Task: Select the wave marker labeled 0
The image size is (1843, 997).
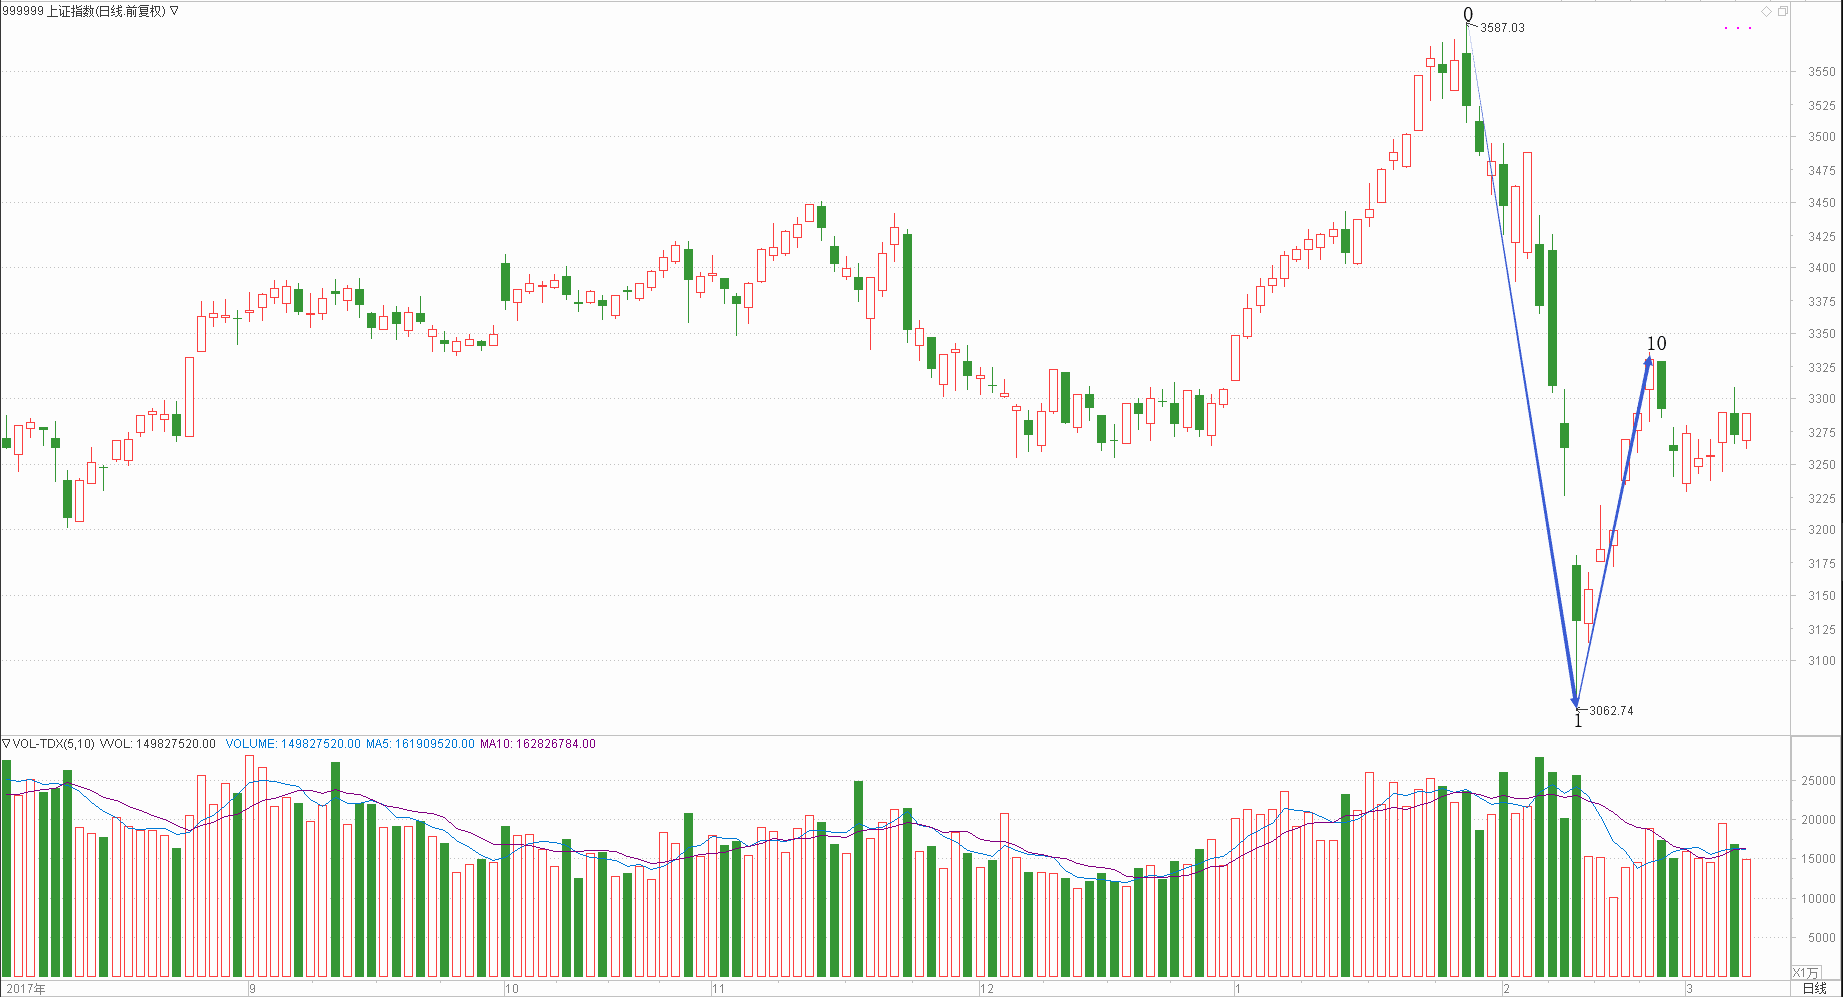Action: coord(1468,14)
